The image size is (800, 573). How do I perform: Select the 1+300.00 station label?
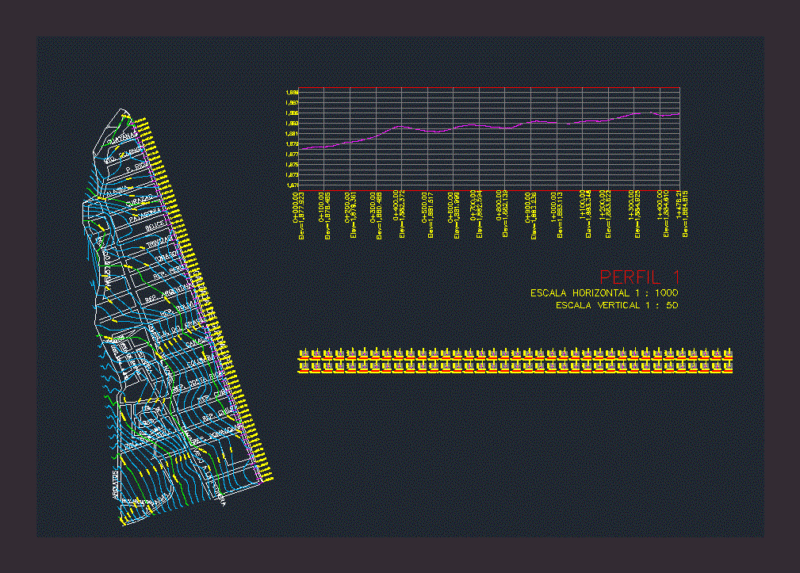point(632,206)
